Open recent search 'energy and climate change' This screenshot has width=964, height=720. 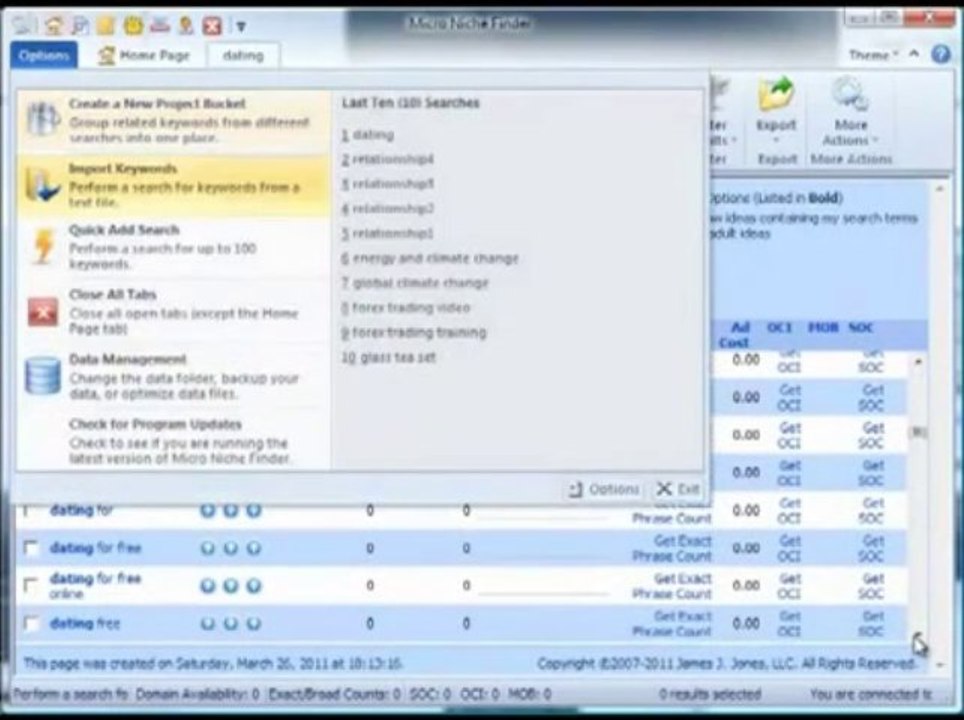(430, 258)
